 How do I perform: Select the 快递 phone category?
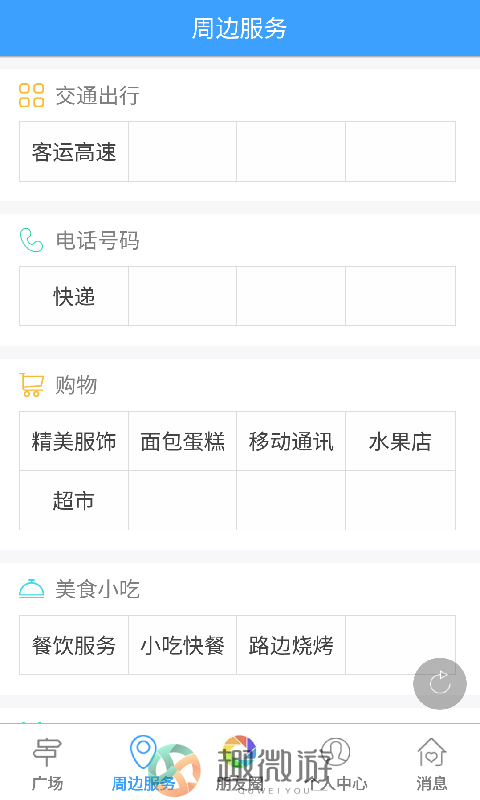point(74,296)
